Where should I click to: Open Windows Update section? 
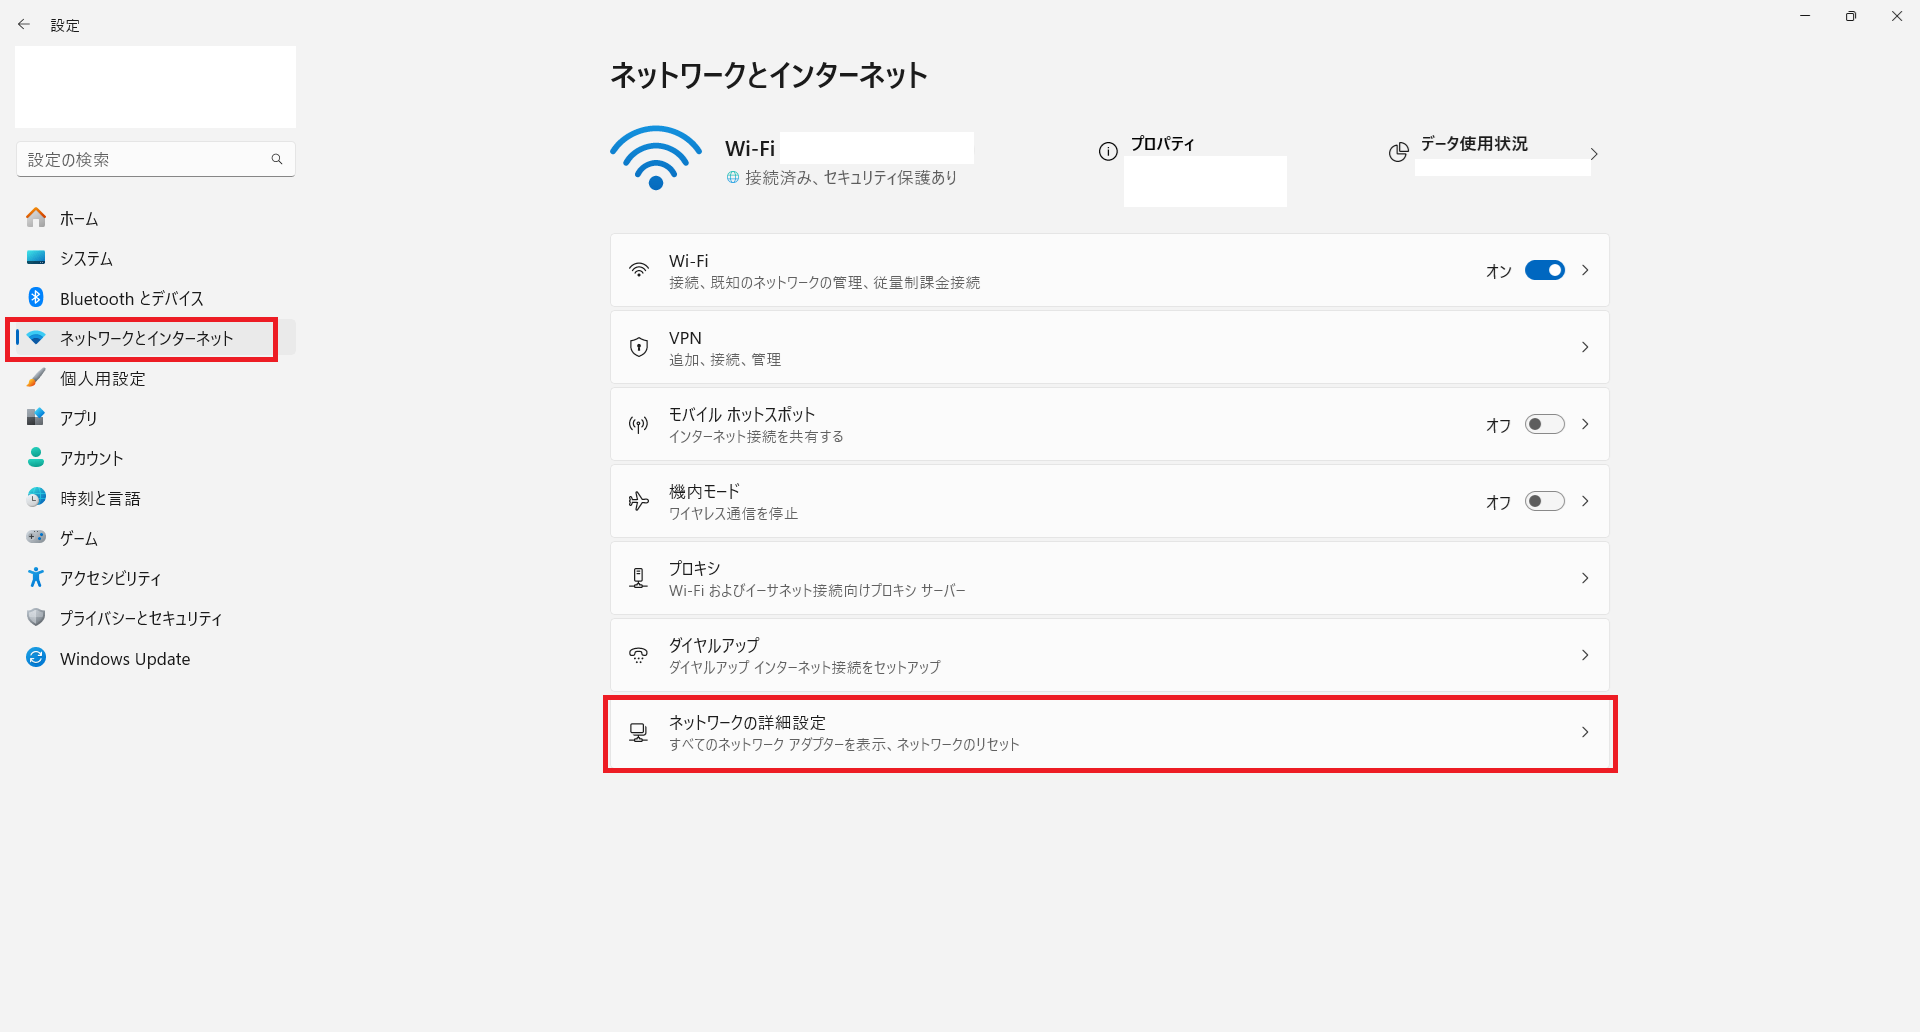(155, 658)
